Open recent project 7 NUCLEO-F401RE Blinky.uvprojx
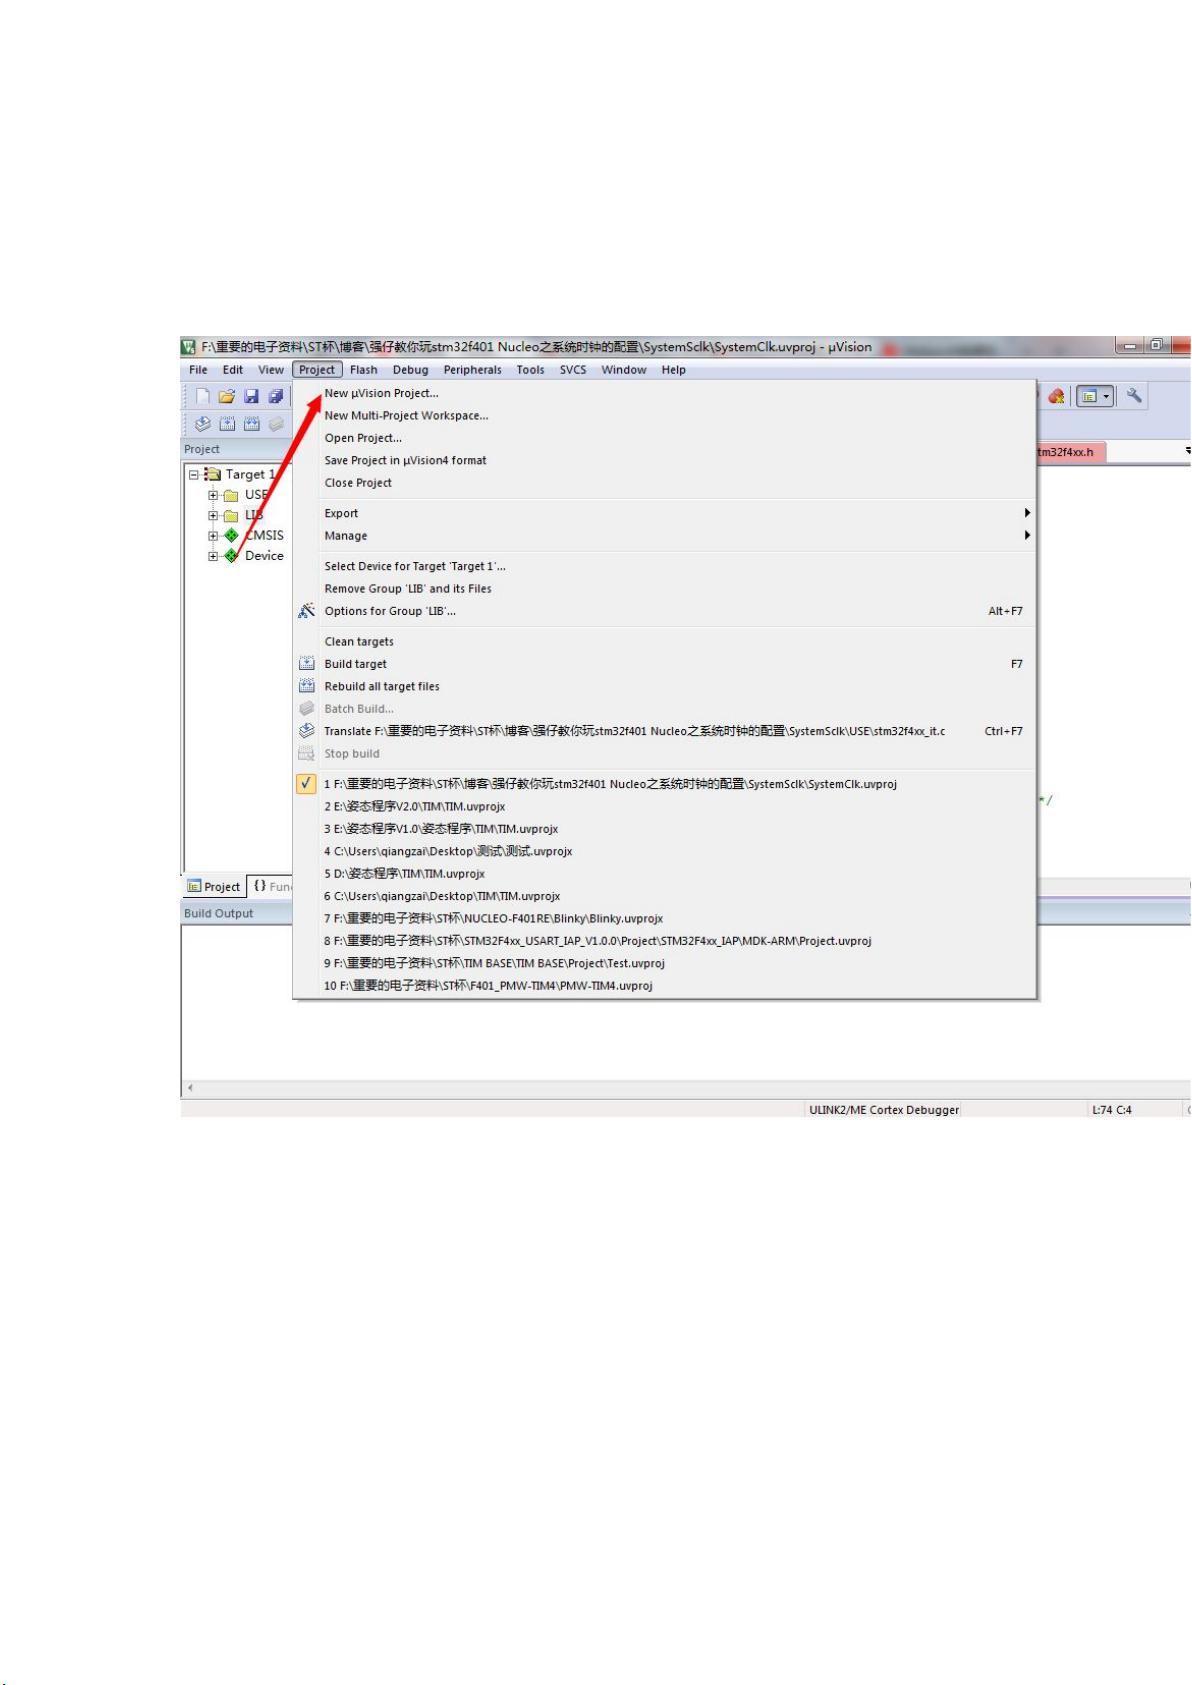 [665, 918]
